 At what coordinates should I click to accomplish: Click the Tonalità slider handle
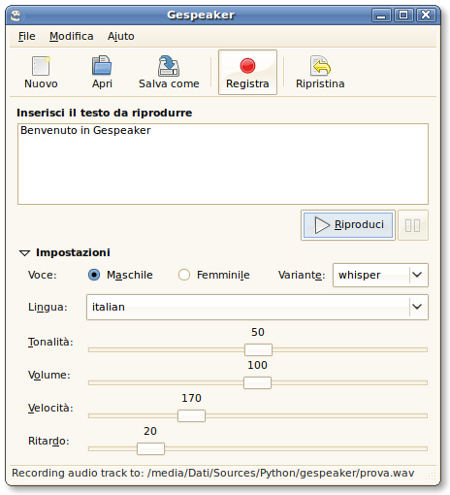[258, 350]
